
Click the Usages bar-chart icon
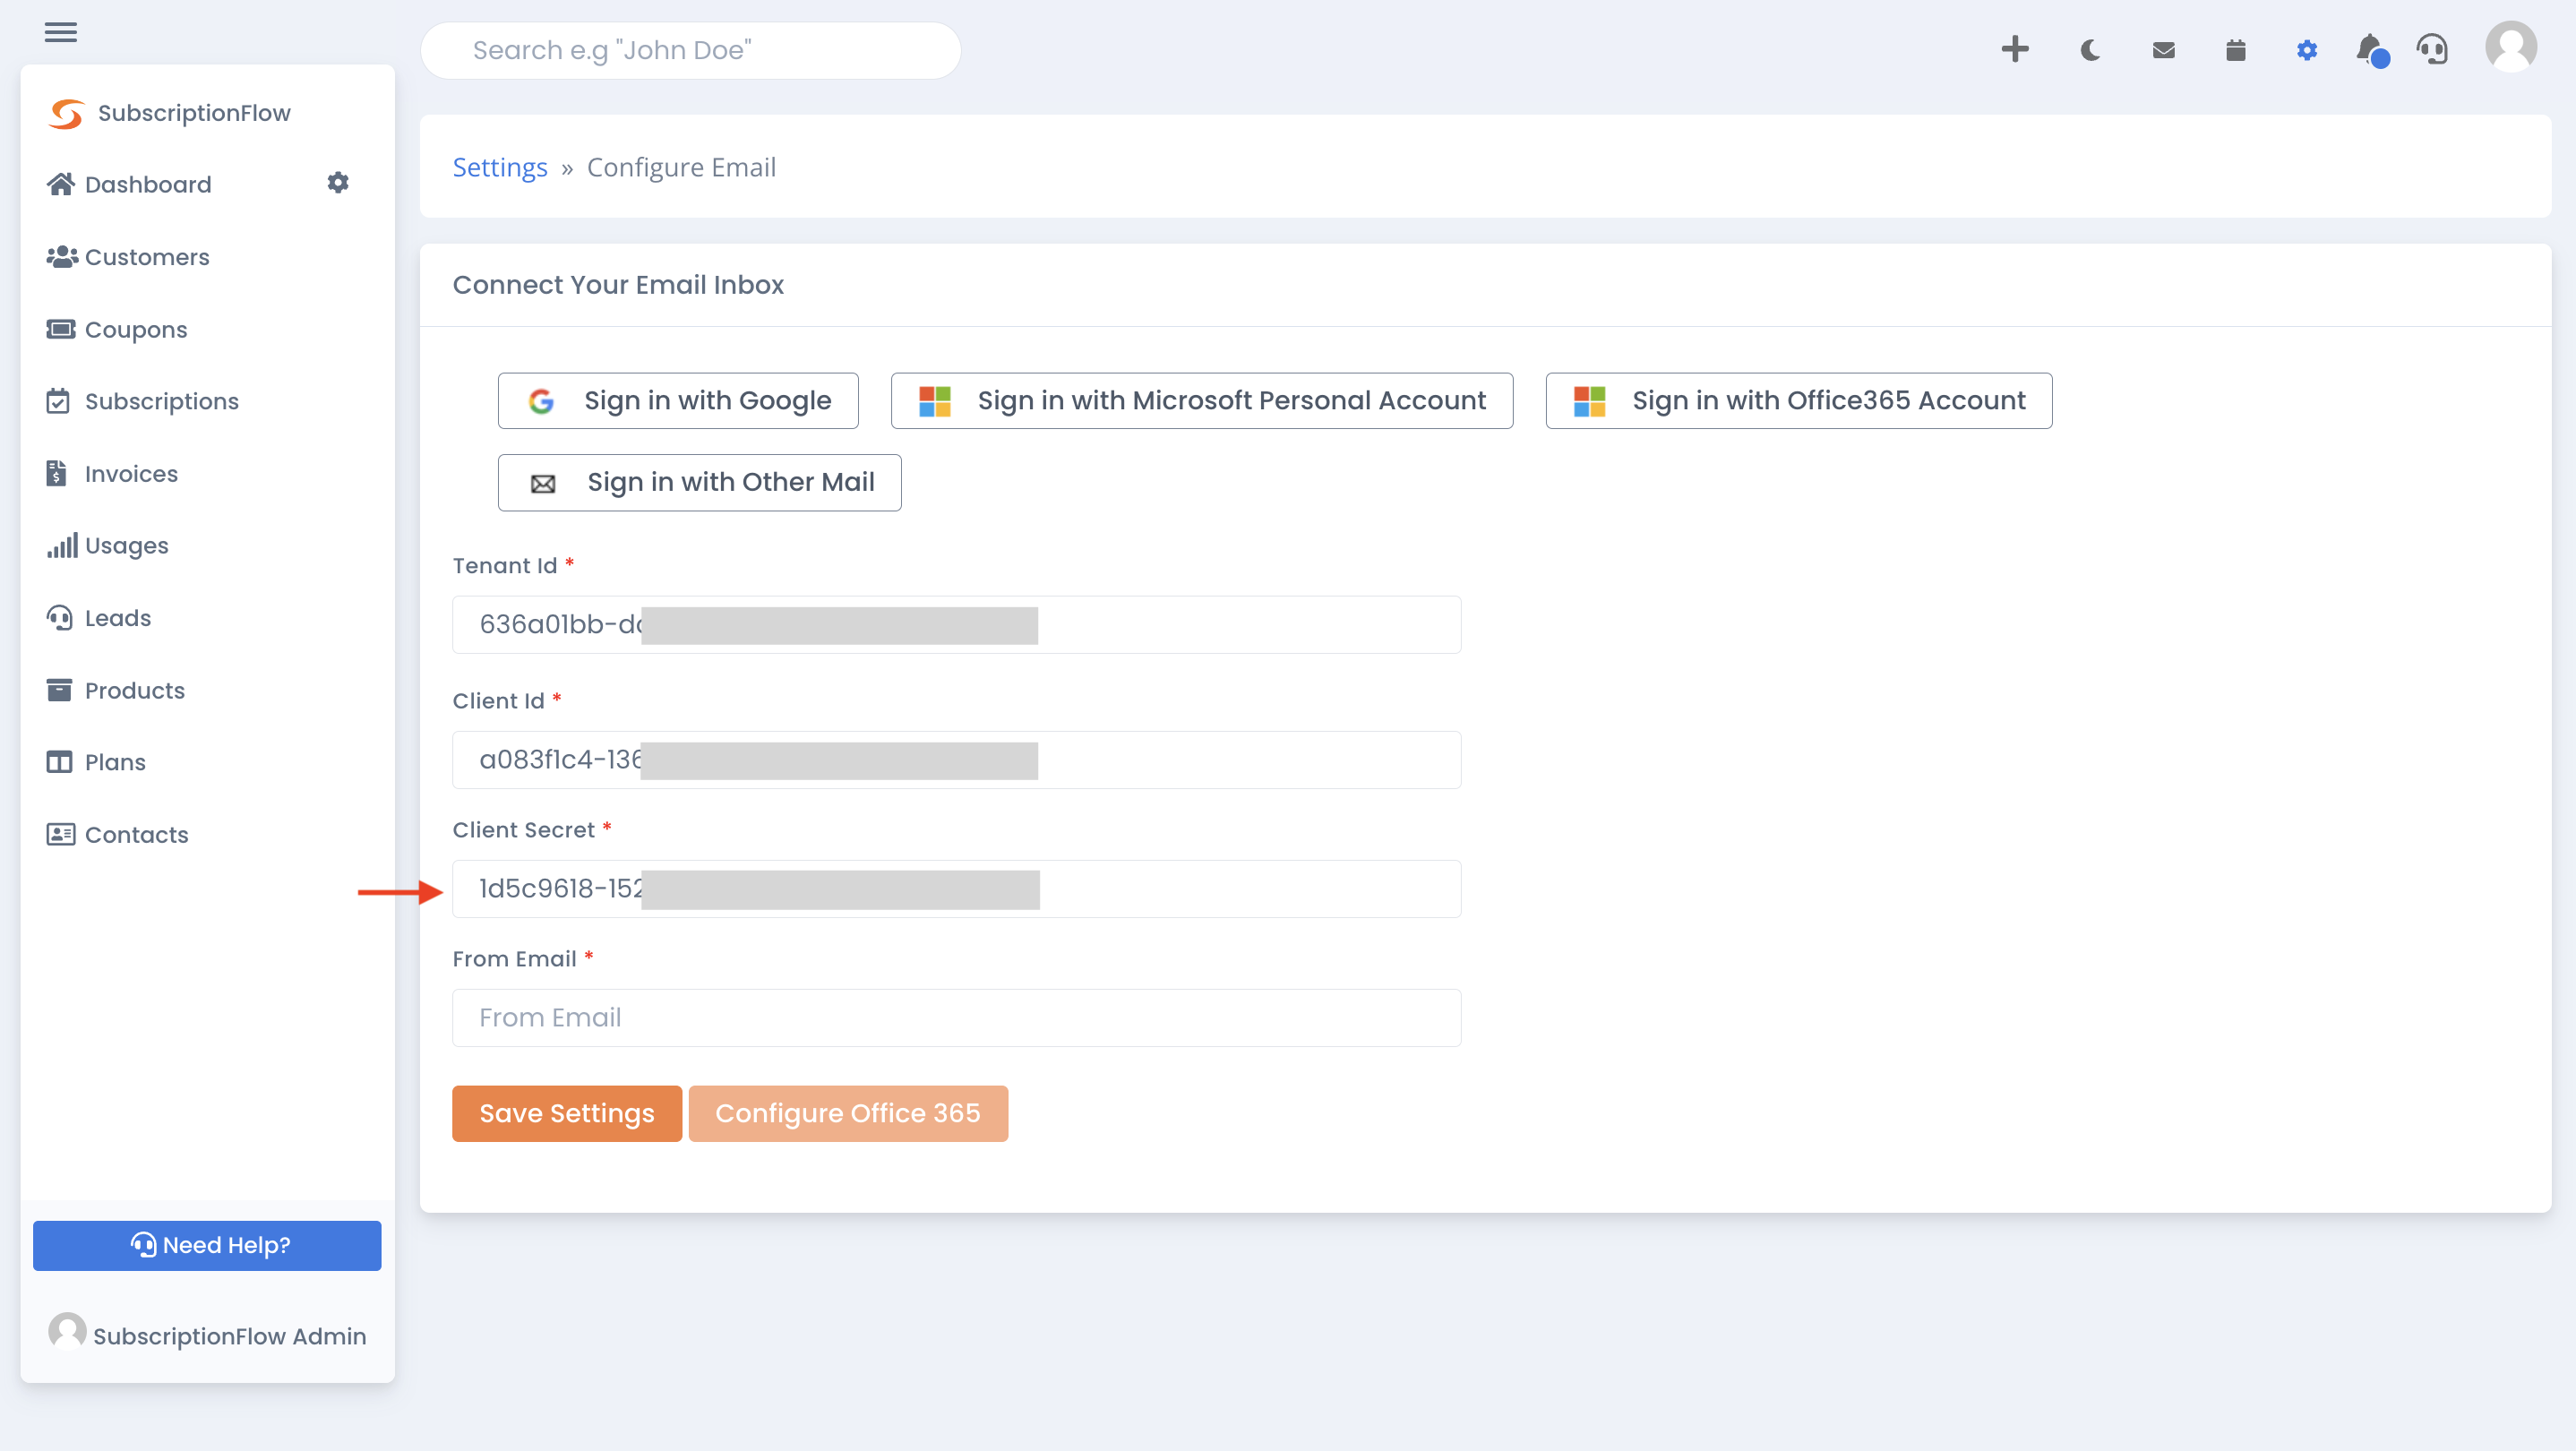[x=62, y=546]
